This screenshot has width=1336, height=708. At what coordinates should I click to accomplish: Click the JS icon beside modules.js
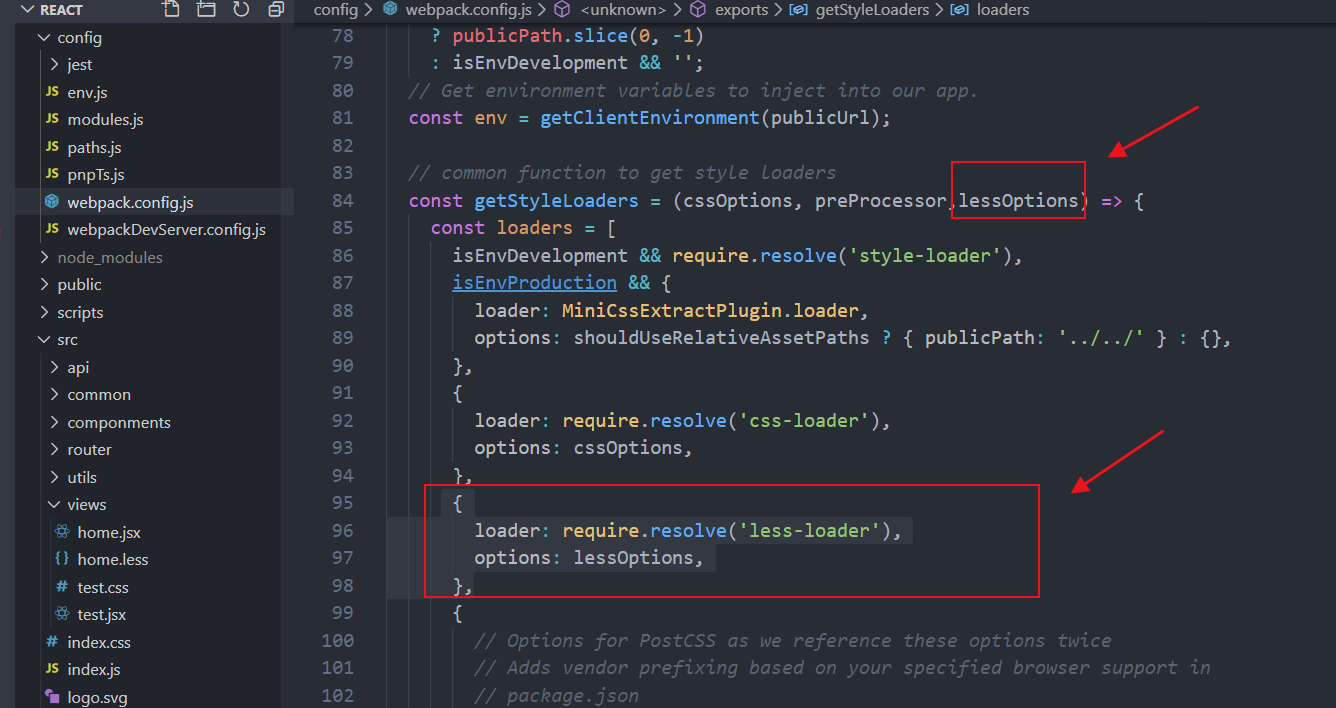[52, 119]
